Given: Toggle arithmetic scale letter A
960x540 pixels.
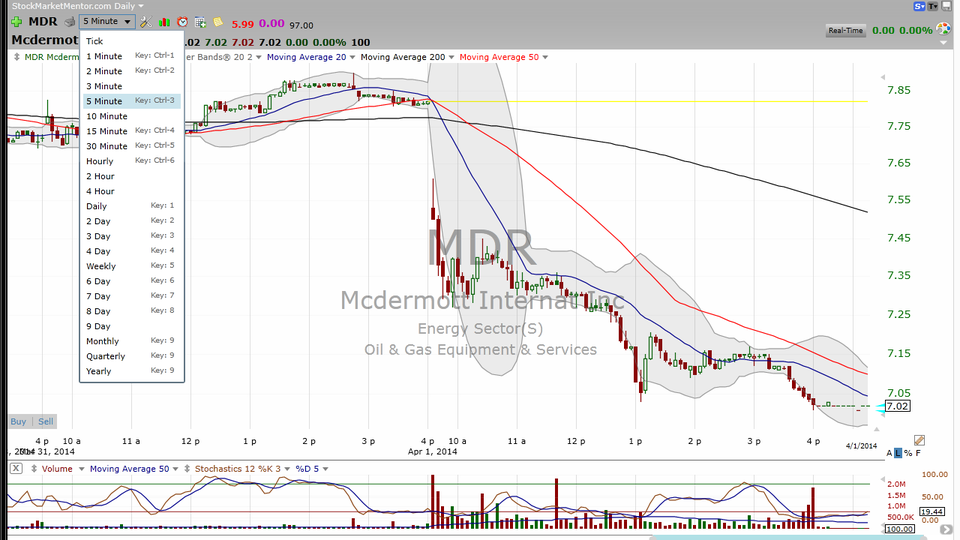Looking at the screenshot, I should [890, 453].
